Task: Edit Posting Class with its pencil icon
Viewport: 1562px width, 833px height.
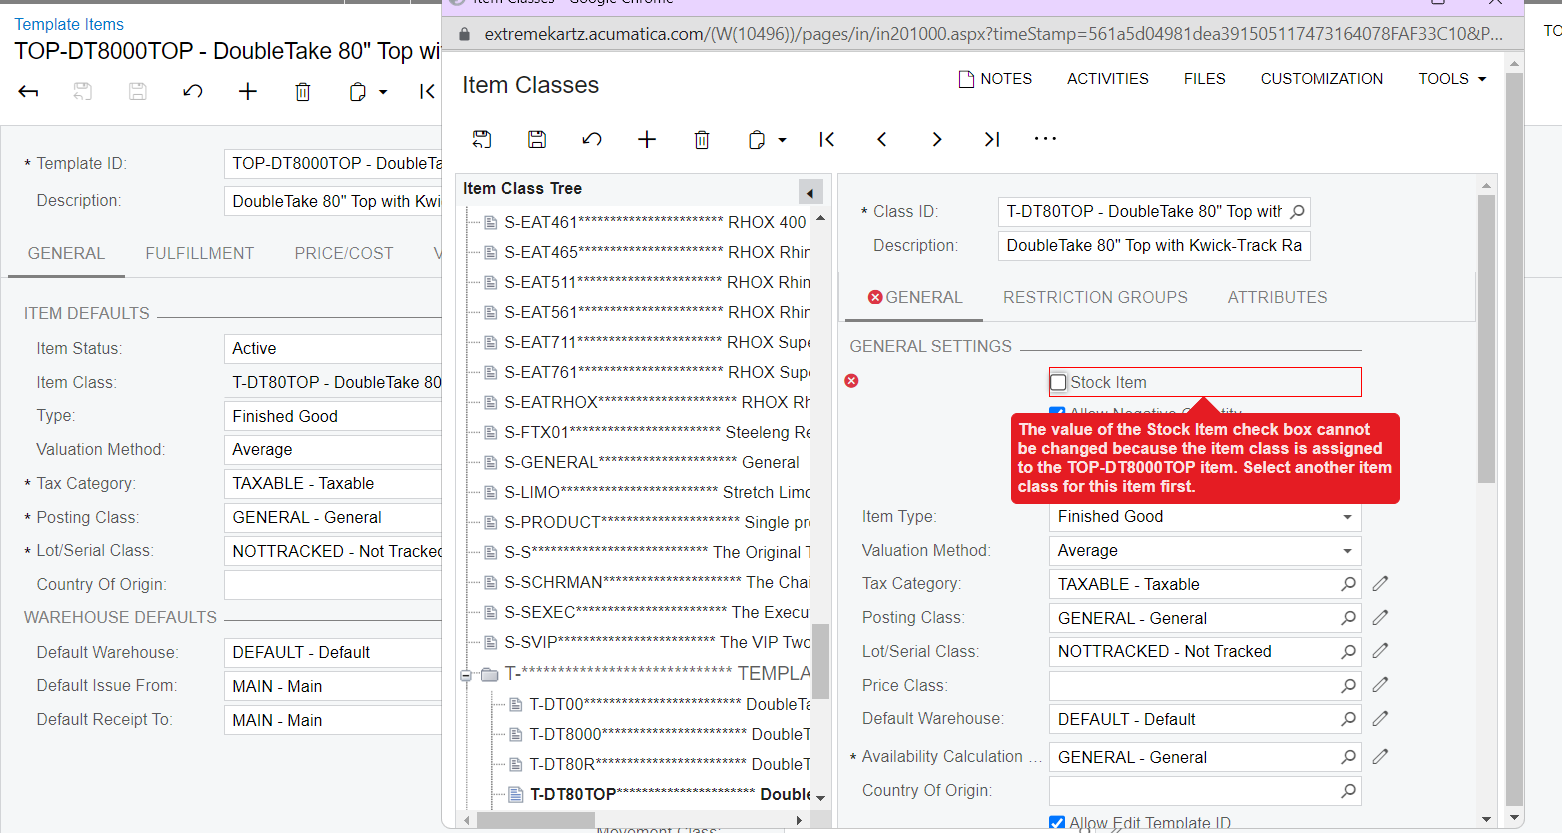Action: click(1380, 617)
